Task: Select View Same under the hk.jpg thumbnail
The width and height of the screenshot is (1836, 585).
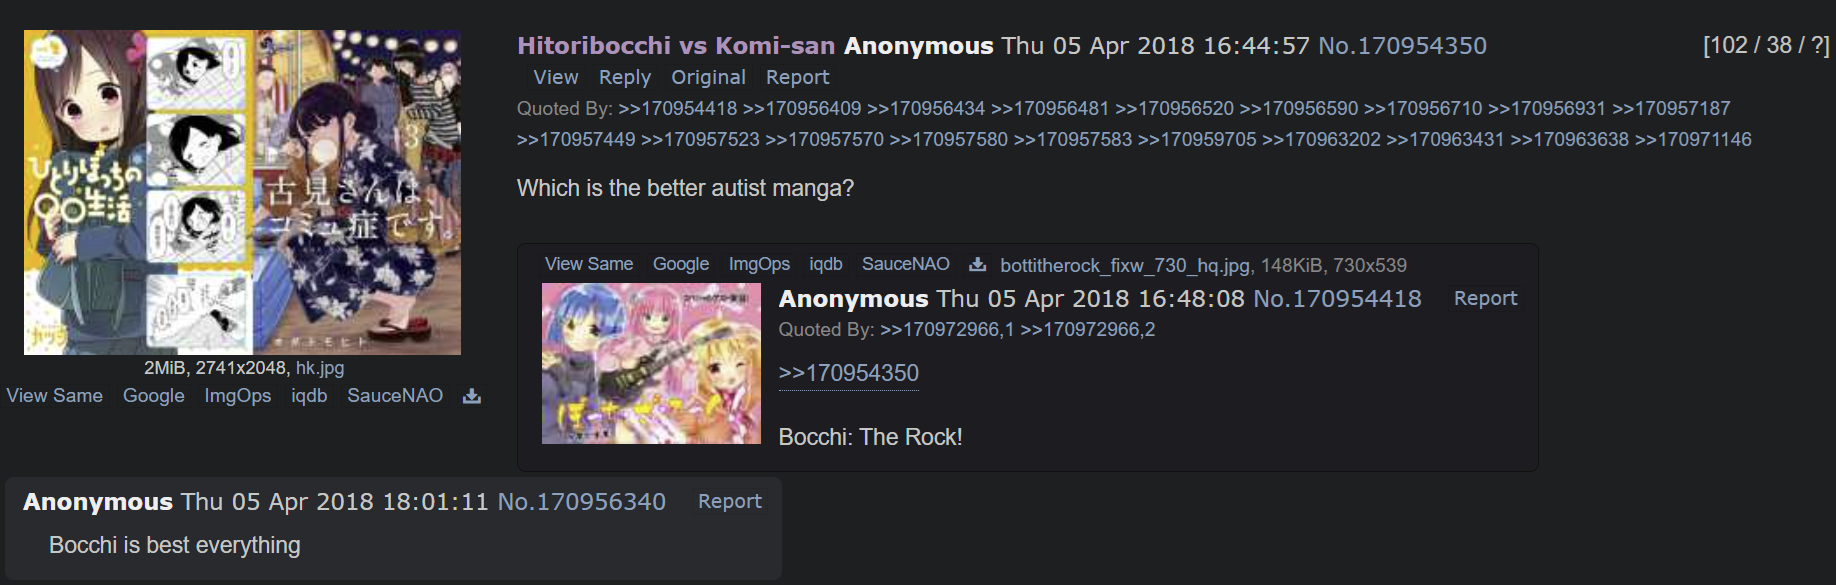Action: tap(54, 395)
